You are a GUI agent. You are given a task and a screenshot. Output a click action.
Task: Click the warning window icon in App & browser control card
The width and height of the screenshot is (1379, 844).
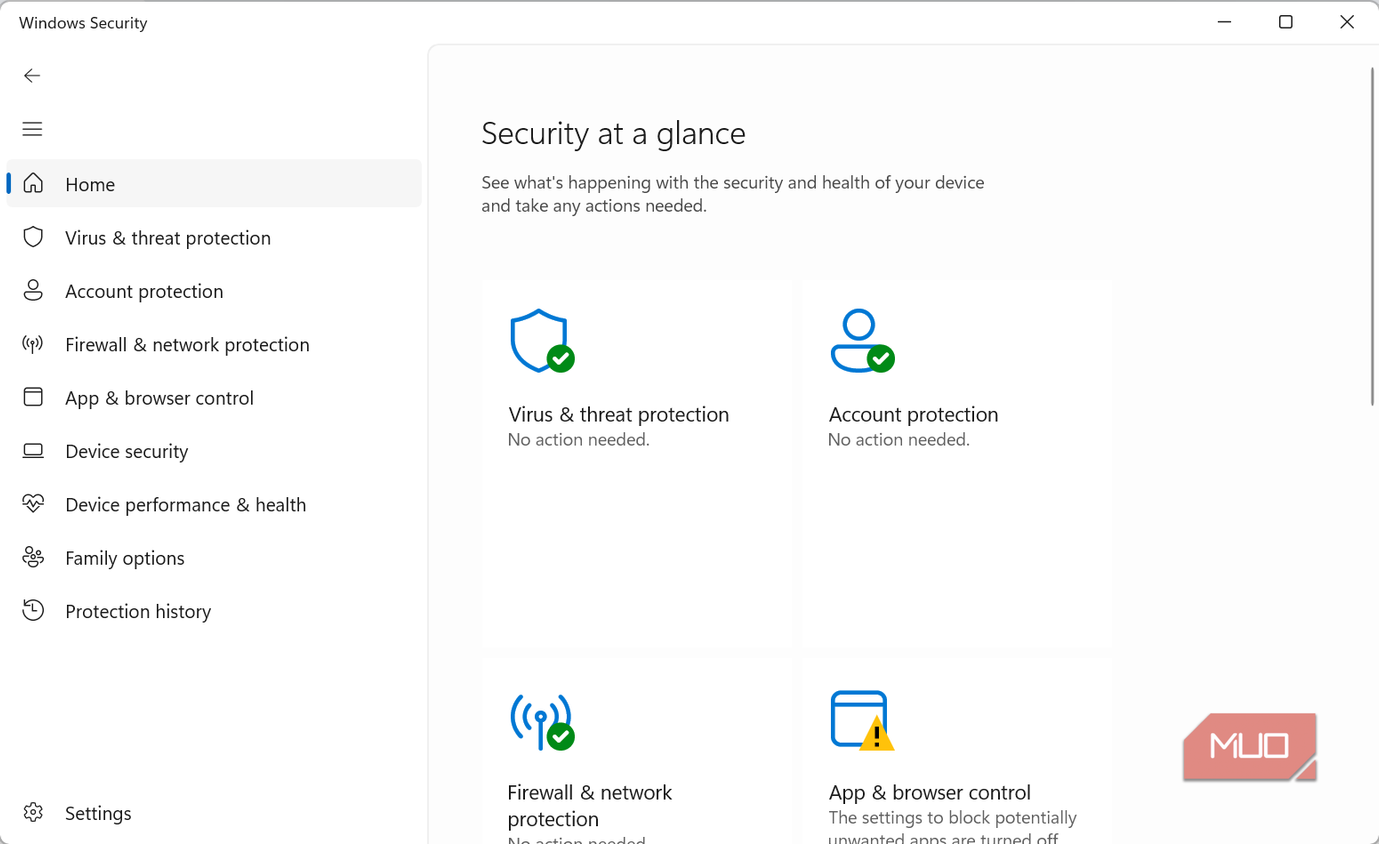[861, 720]
